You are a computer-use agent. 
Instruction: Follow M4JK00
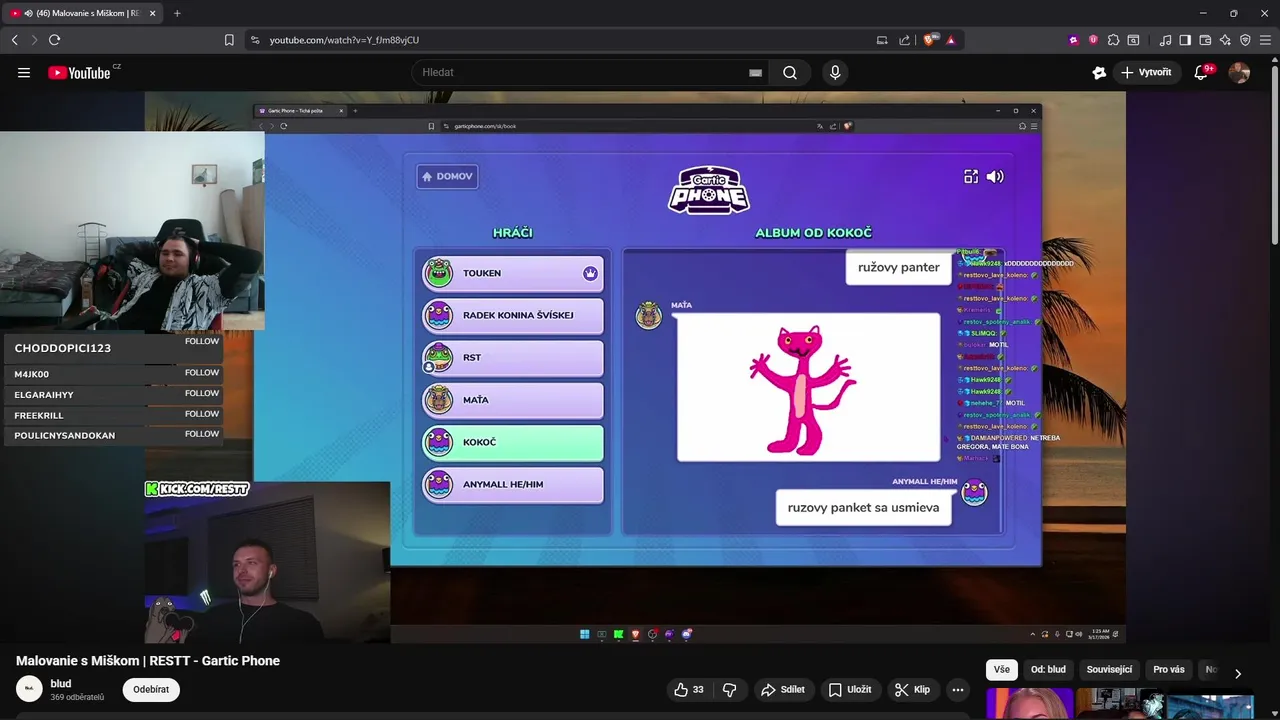pyautogui.click(x=201, y=372)
